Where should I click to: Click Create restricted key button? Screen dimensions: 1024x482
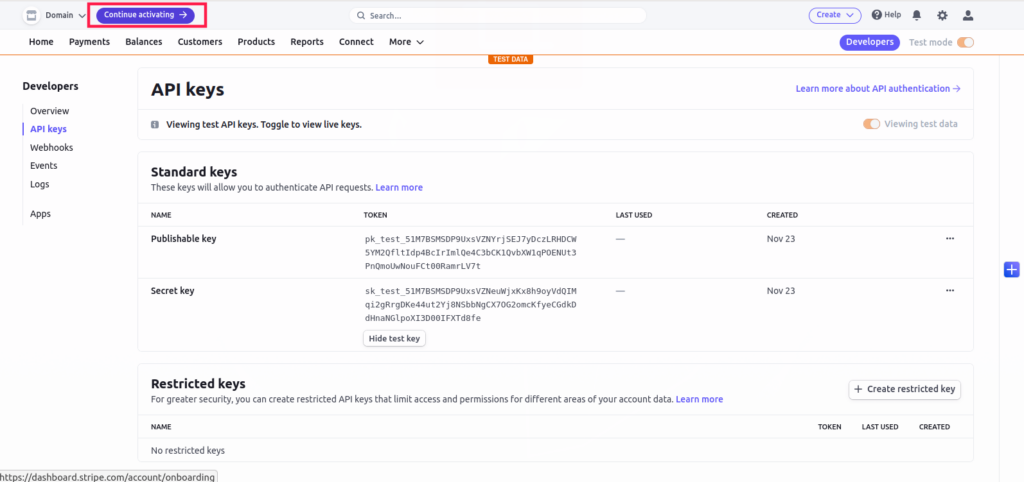click(x=904, y=389)
